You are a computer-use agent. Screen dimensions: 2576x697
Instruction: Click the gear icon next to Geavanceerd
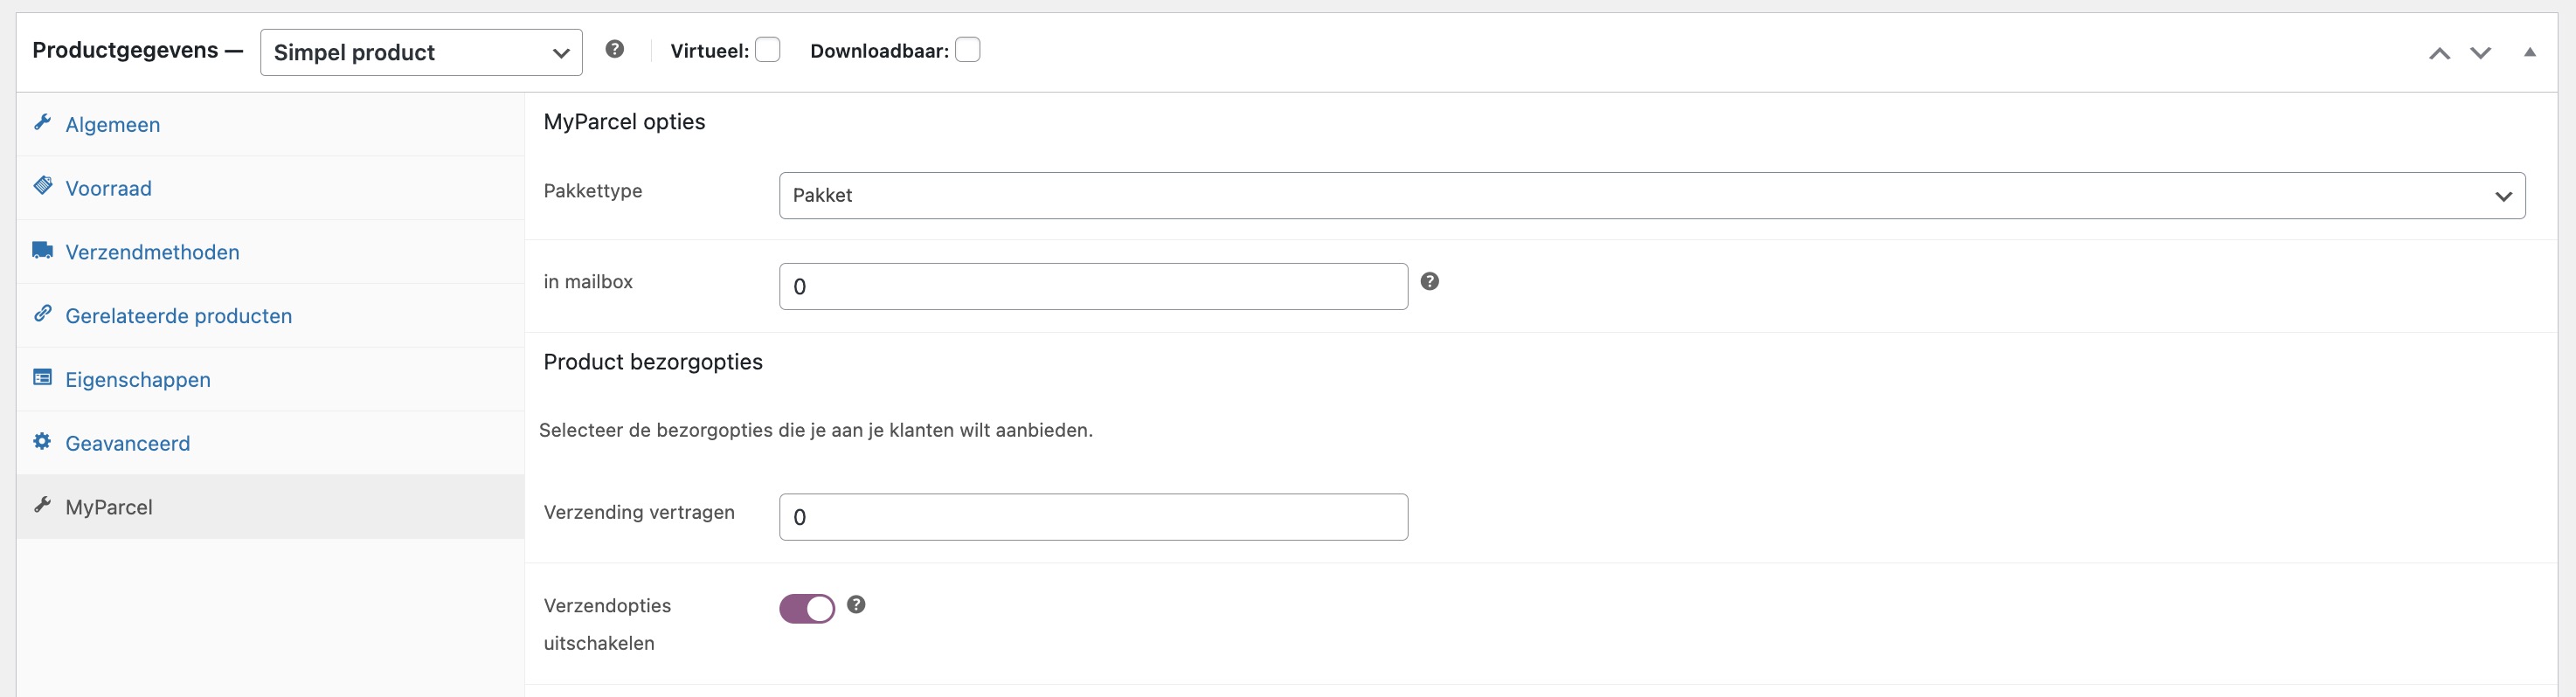(x=42, y=440)
